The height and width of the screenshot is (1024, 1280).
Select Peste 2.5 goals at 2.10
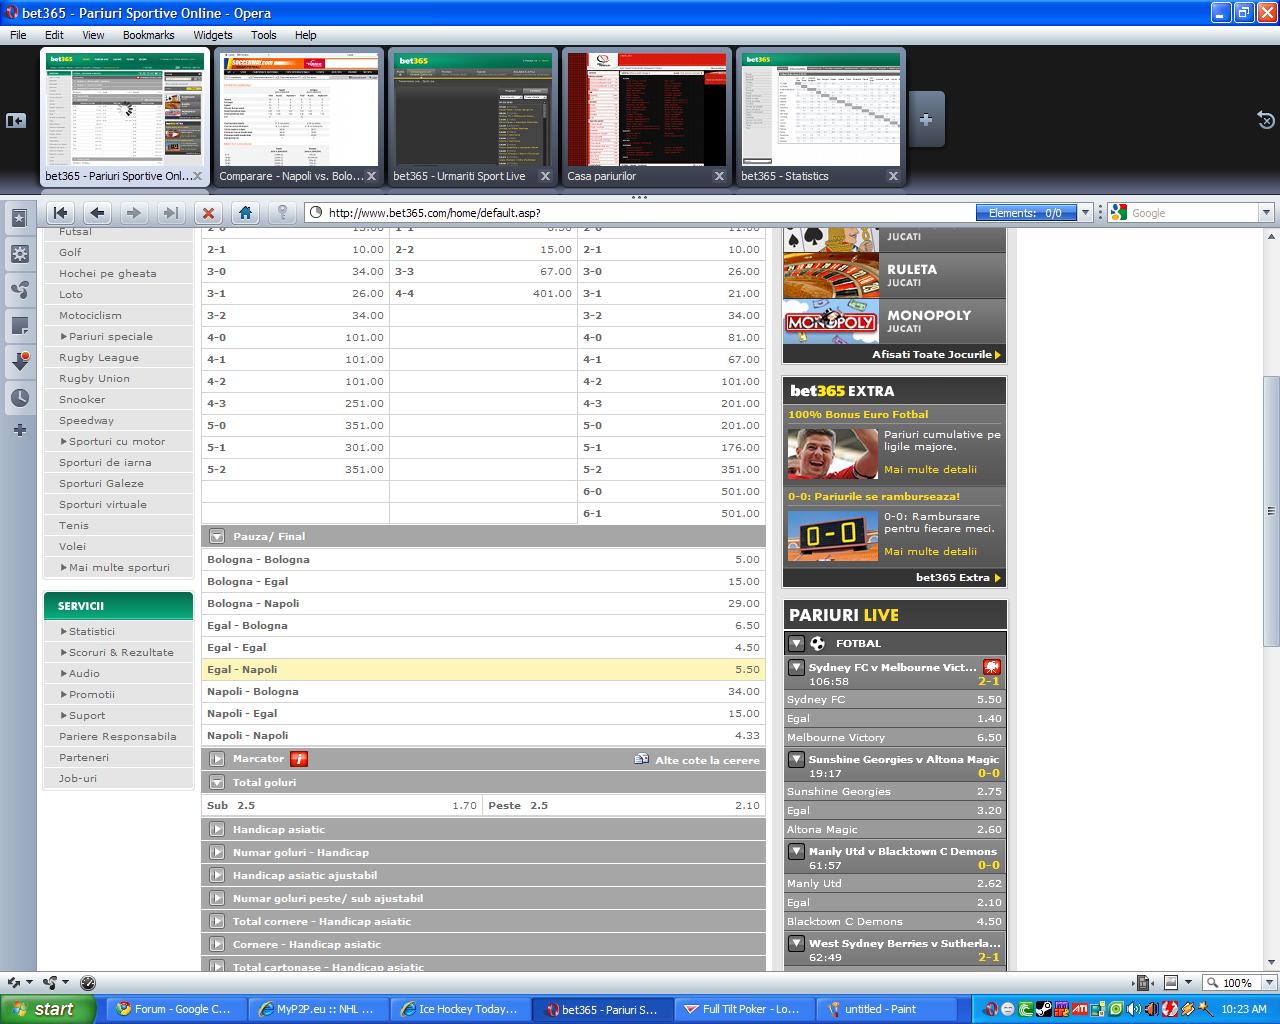click(x=624, y=806)
